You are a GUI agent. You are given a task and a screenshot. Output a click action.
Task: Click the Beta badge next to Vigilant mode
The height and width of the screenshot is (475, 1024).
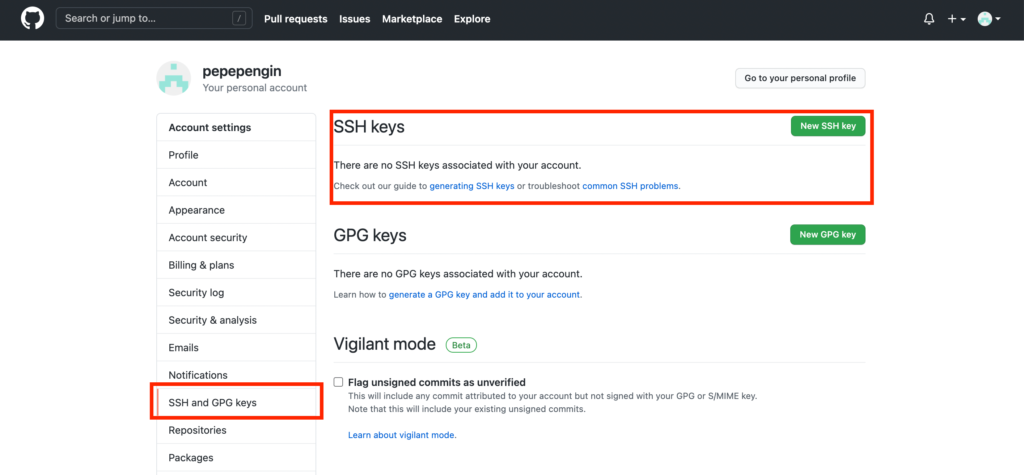[x=461, y=344]
